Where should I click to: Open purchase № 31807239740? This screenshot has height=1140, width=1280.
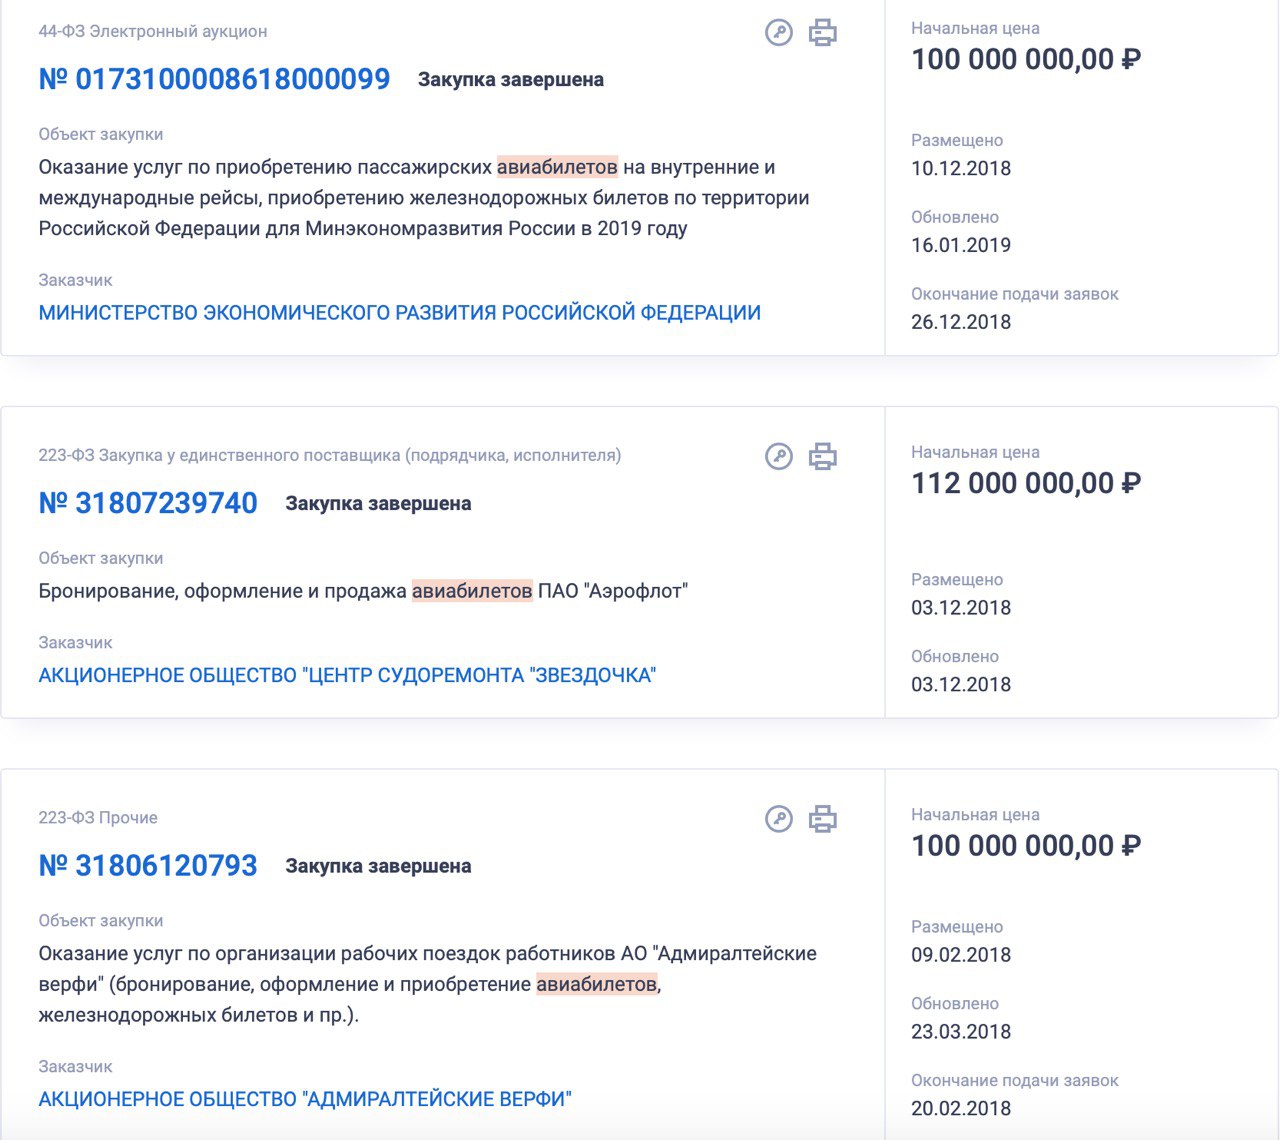[148, 503]
